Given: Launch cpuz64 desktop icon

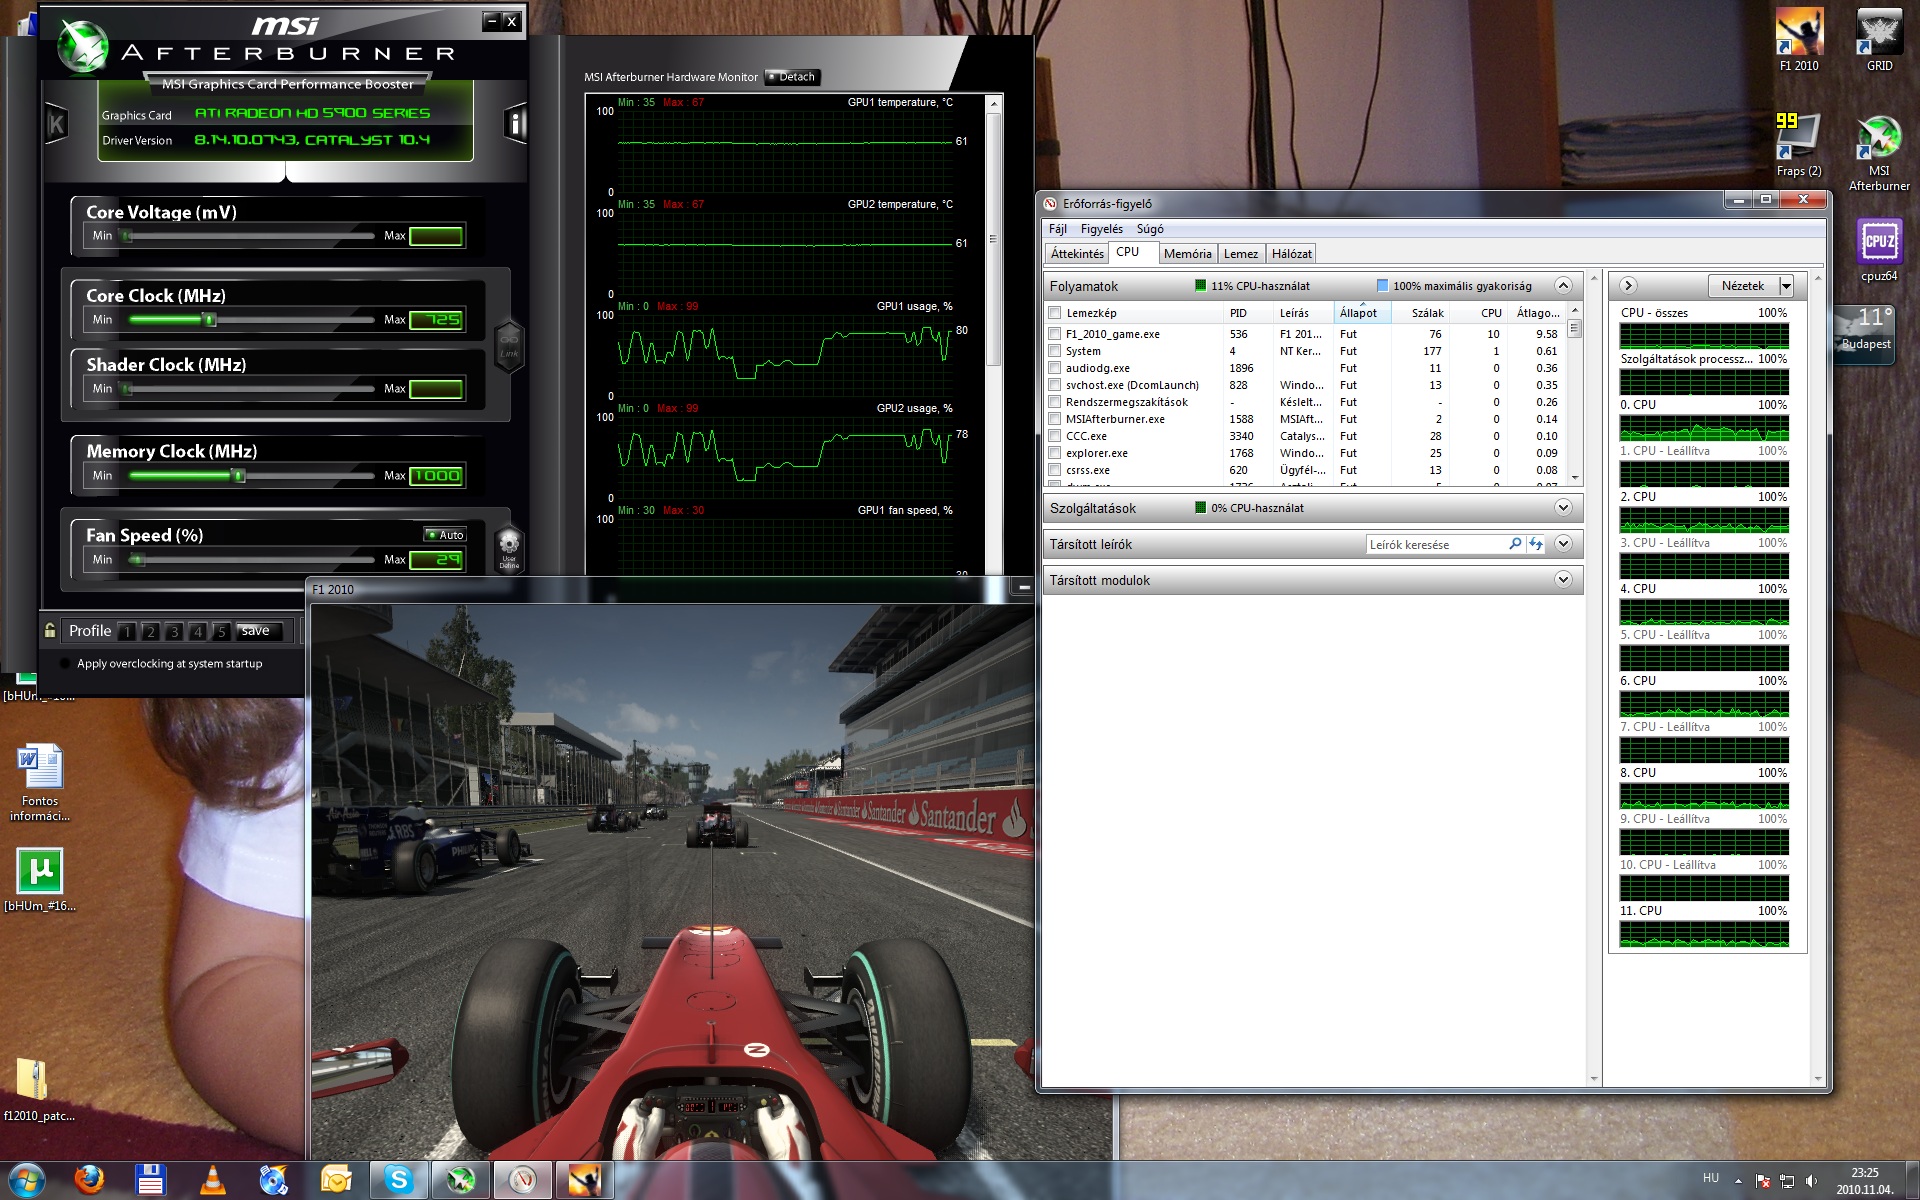Looking at the screenshot, I should coord(1879,251).
